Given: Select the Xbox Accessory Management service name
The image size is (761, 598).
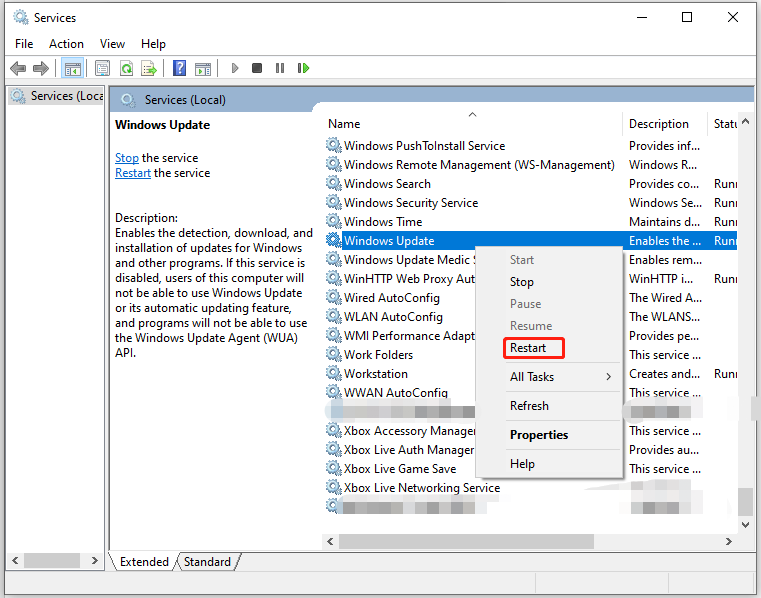Looking at the screenshot, I should coord(409,431).
